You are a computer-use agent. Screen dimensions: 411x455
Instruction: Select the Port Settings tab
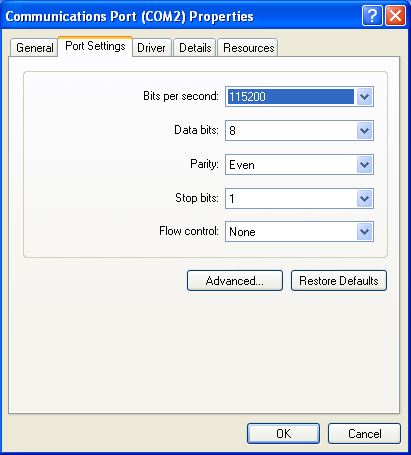coord(95,46)
